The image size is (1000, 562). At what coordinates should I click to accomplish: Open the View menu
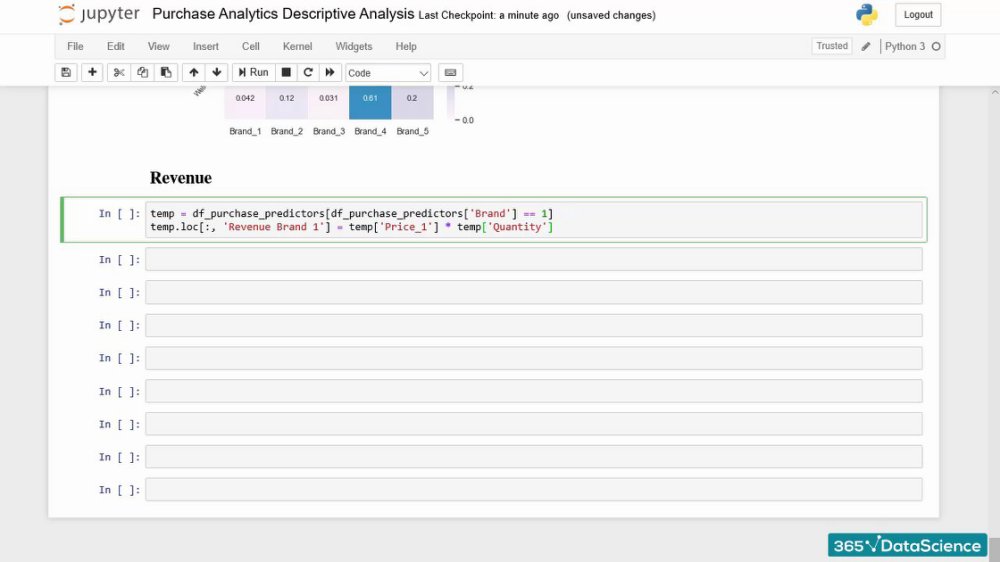(159, 47)
